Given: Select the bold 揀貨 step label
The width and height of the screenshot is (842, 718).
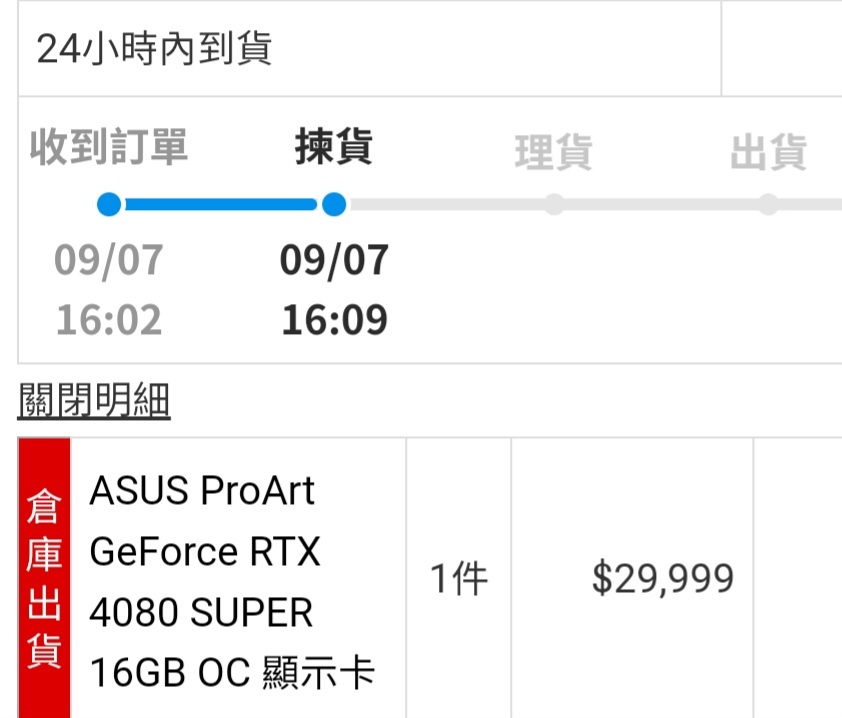Looking at the screenshot, I should pyautogui.click(x=334, y=147).
